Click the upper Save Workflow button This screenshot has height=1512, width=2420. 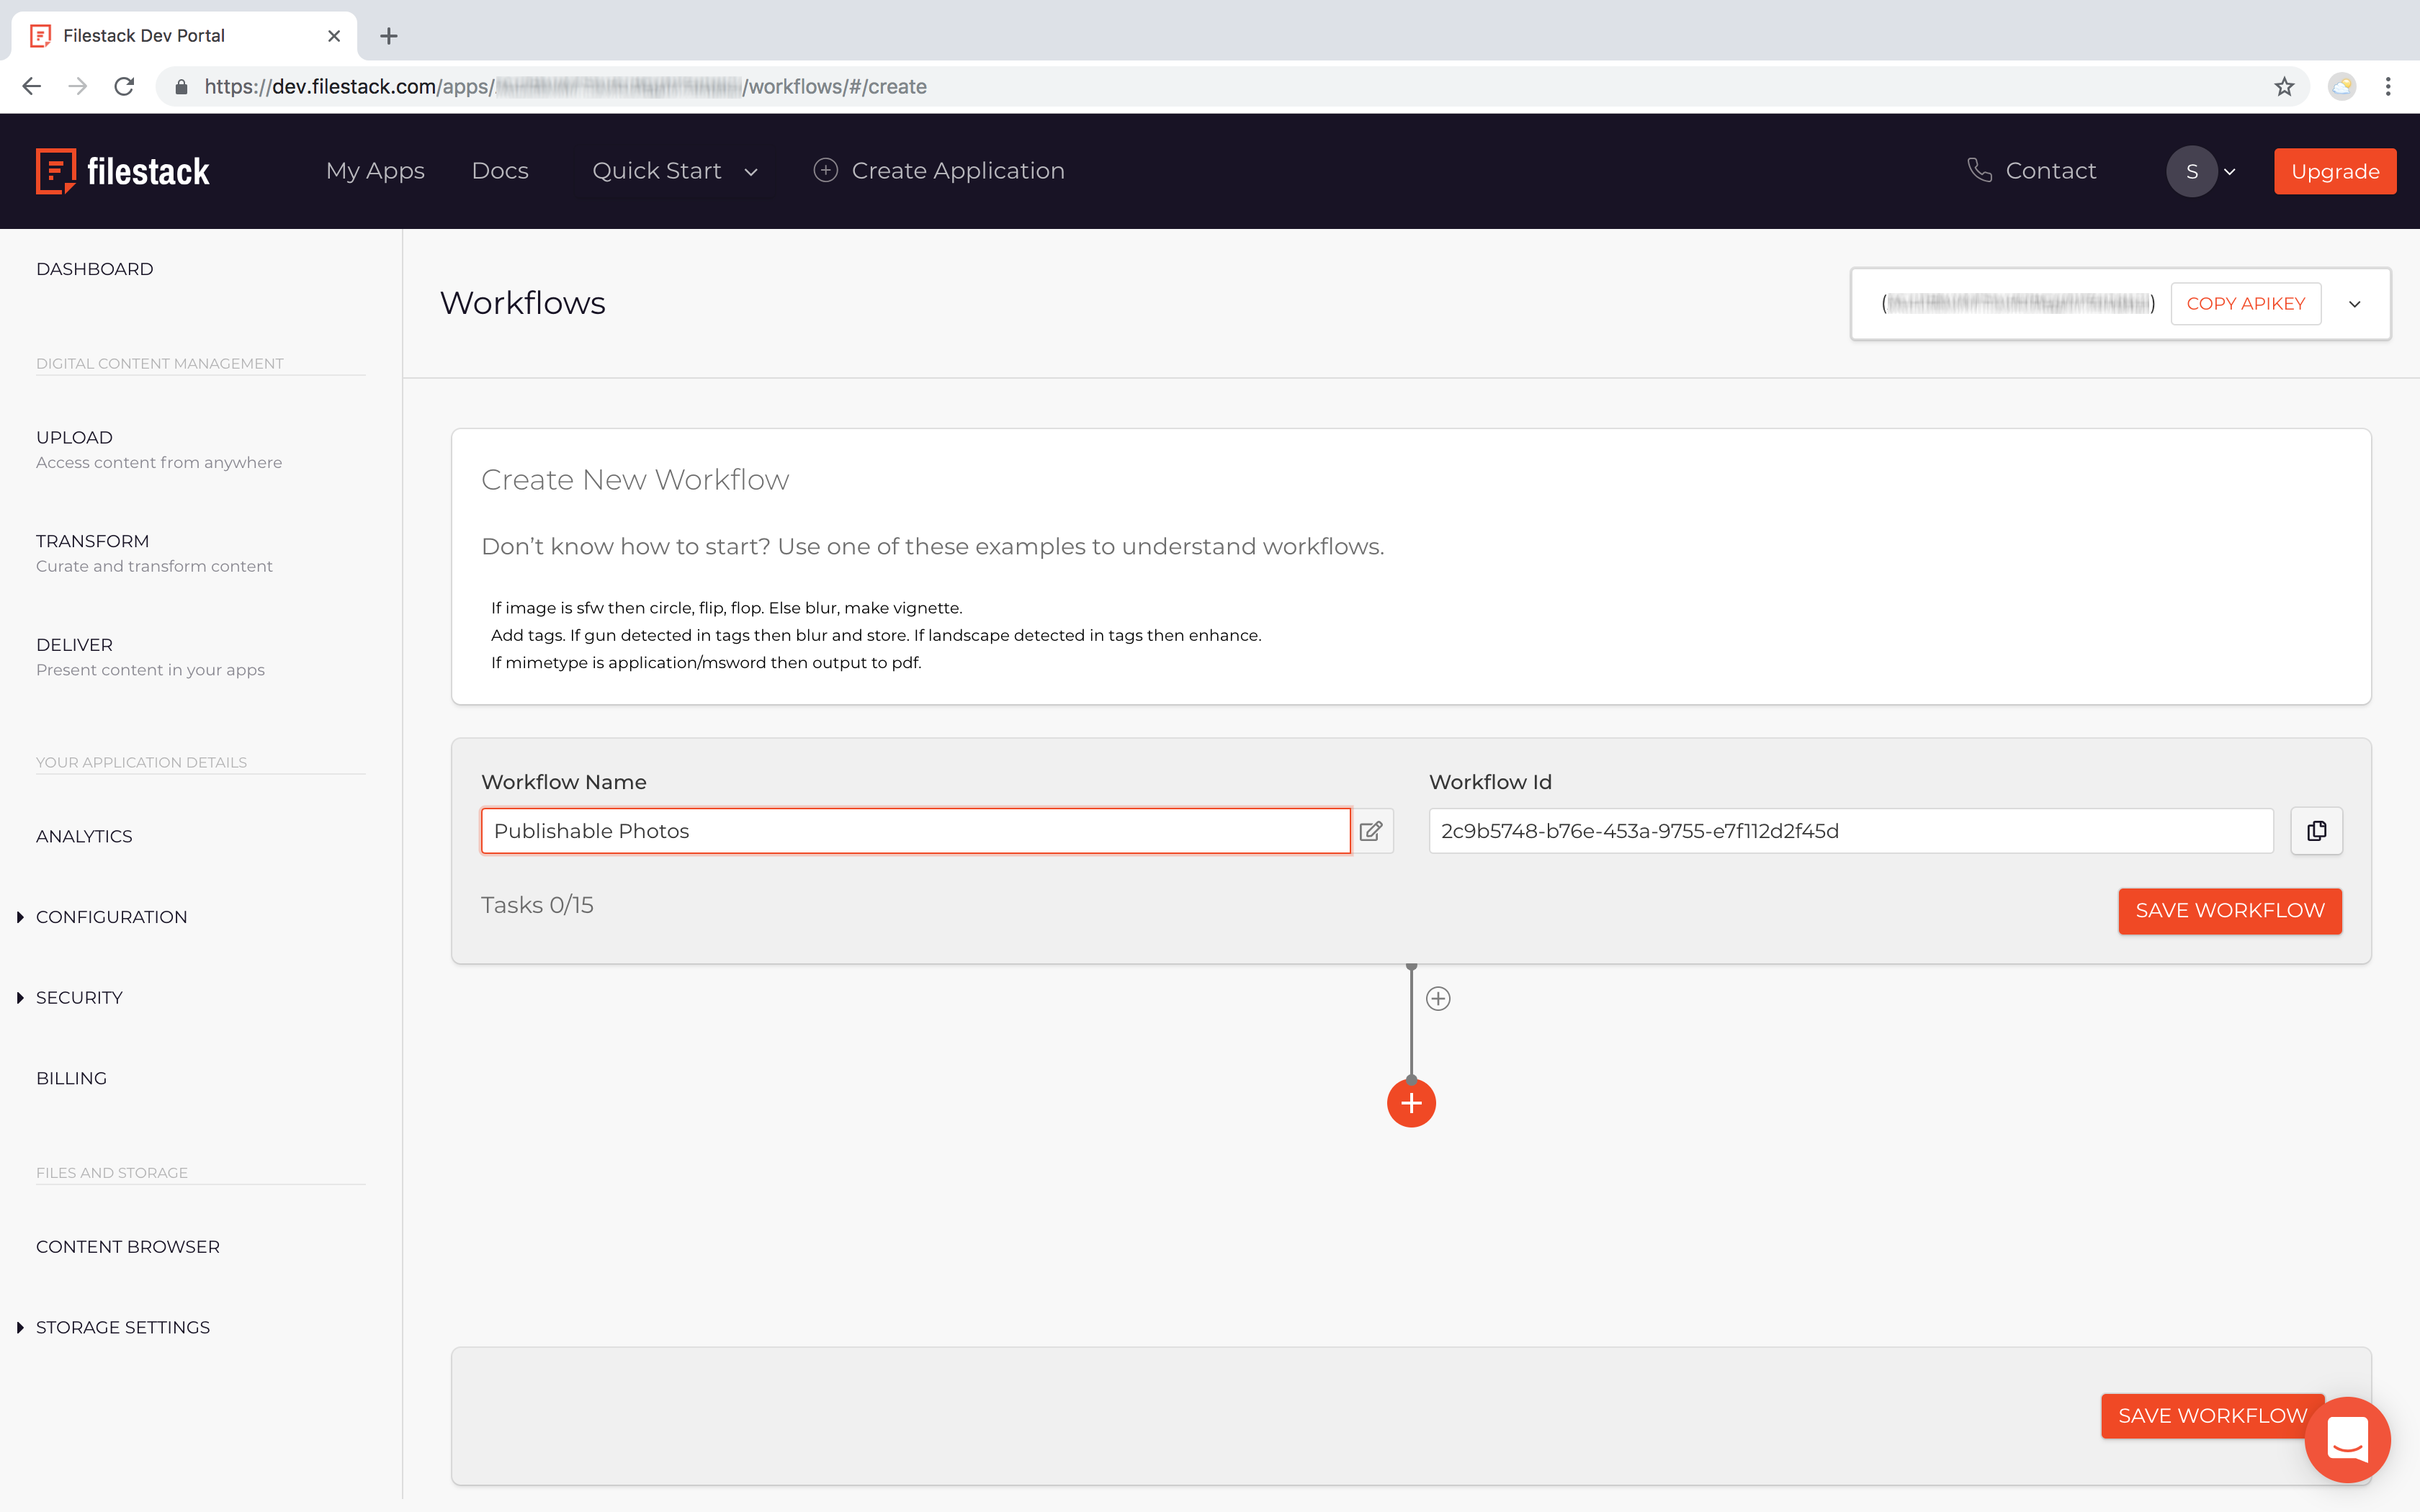2229,911
